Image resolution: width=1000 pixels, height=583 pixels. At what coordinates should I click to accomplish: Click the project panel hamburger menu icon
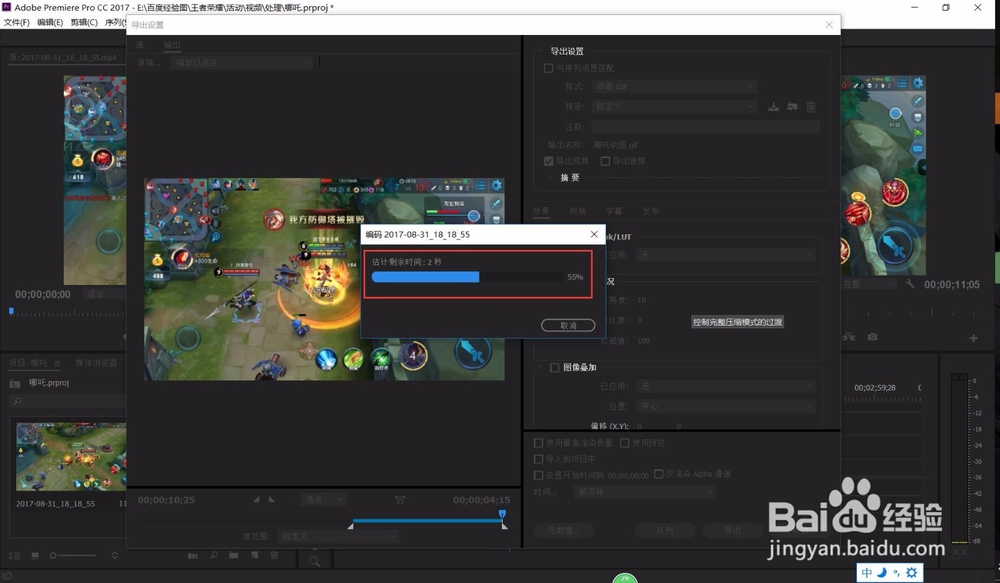coord(57,363)
